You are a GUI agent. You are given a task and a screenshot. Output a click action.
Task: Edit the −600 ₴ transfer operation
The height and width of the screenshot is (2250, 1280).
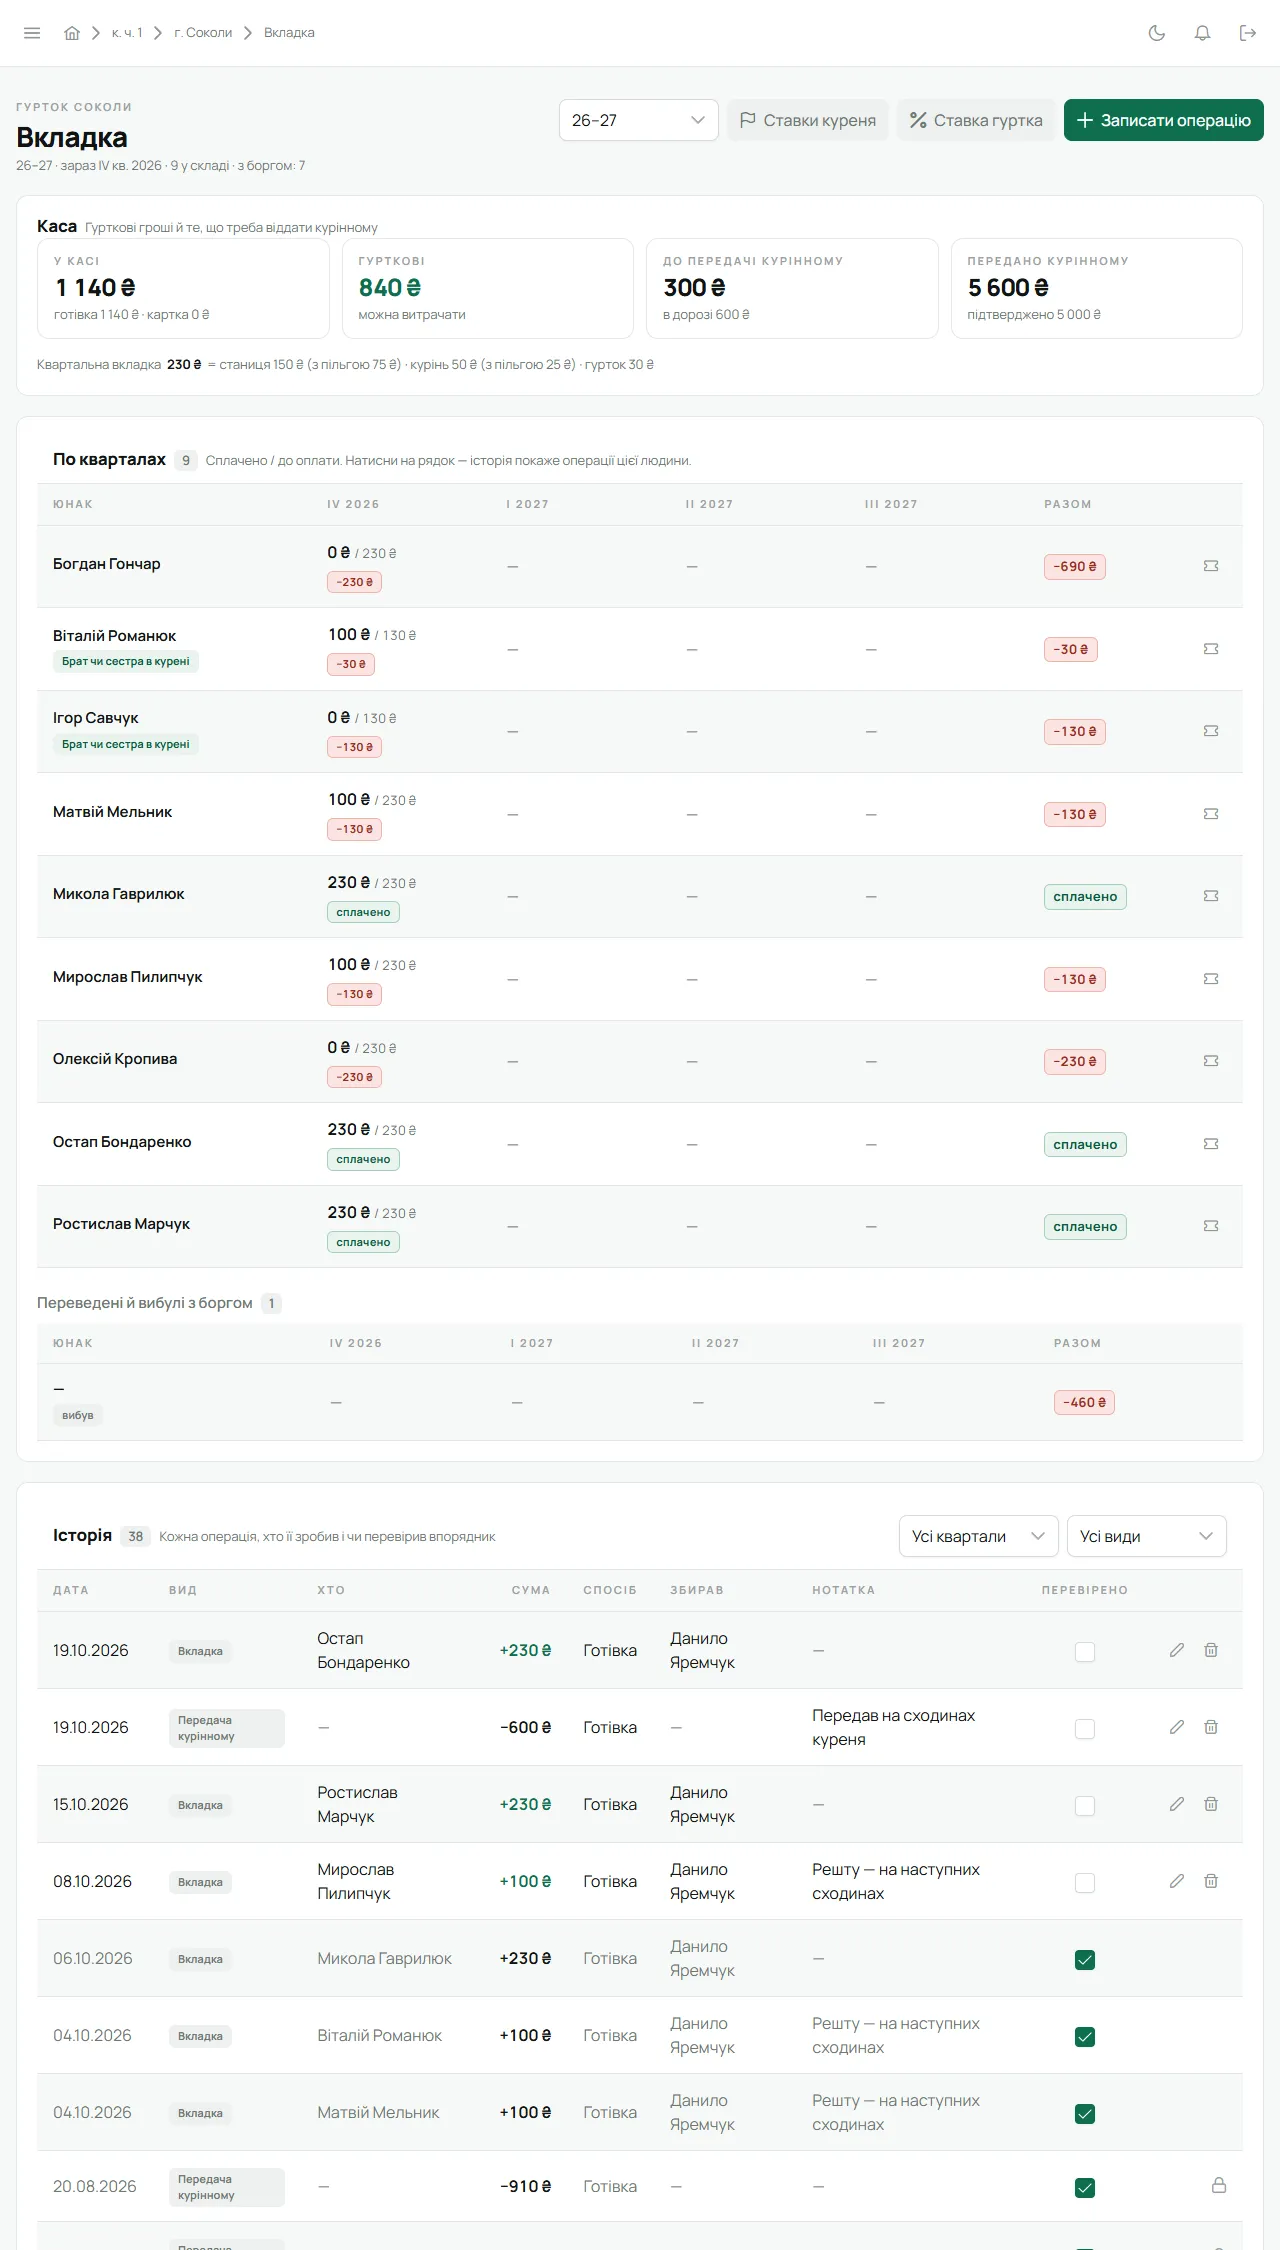tap(1177, 1727)
